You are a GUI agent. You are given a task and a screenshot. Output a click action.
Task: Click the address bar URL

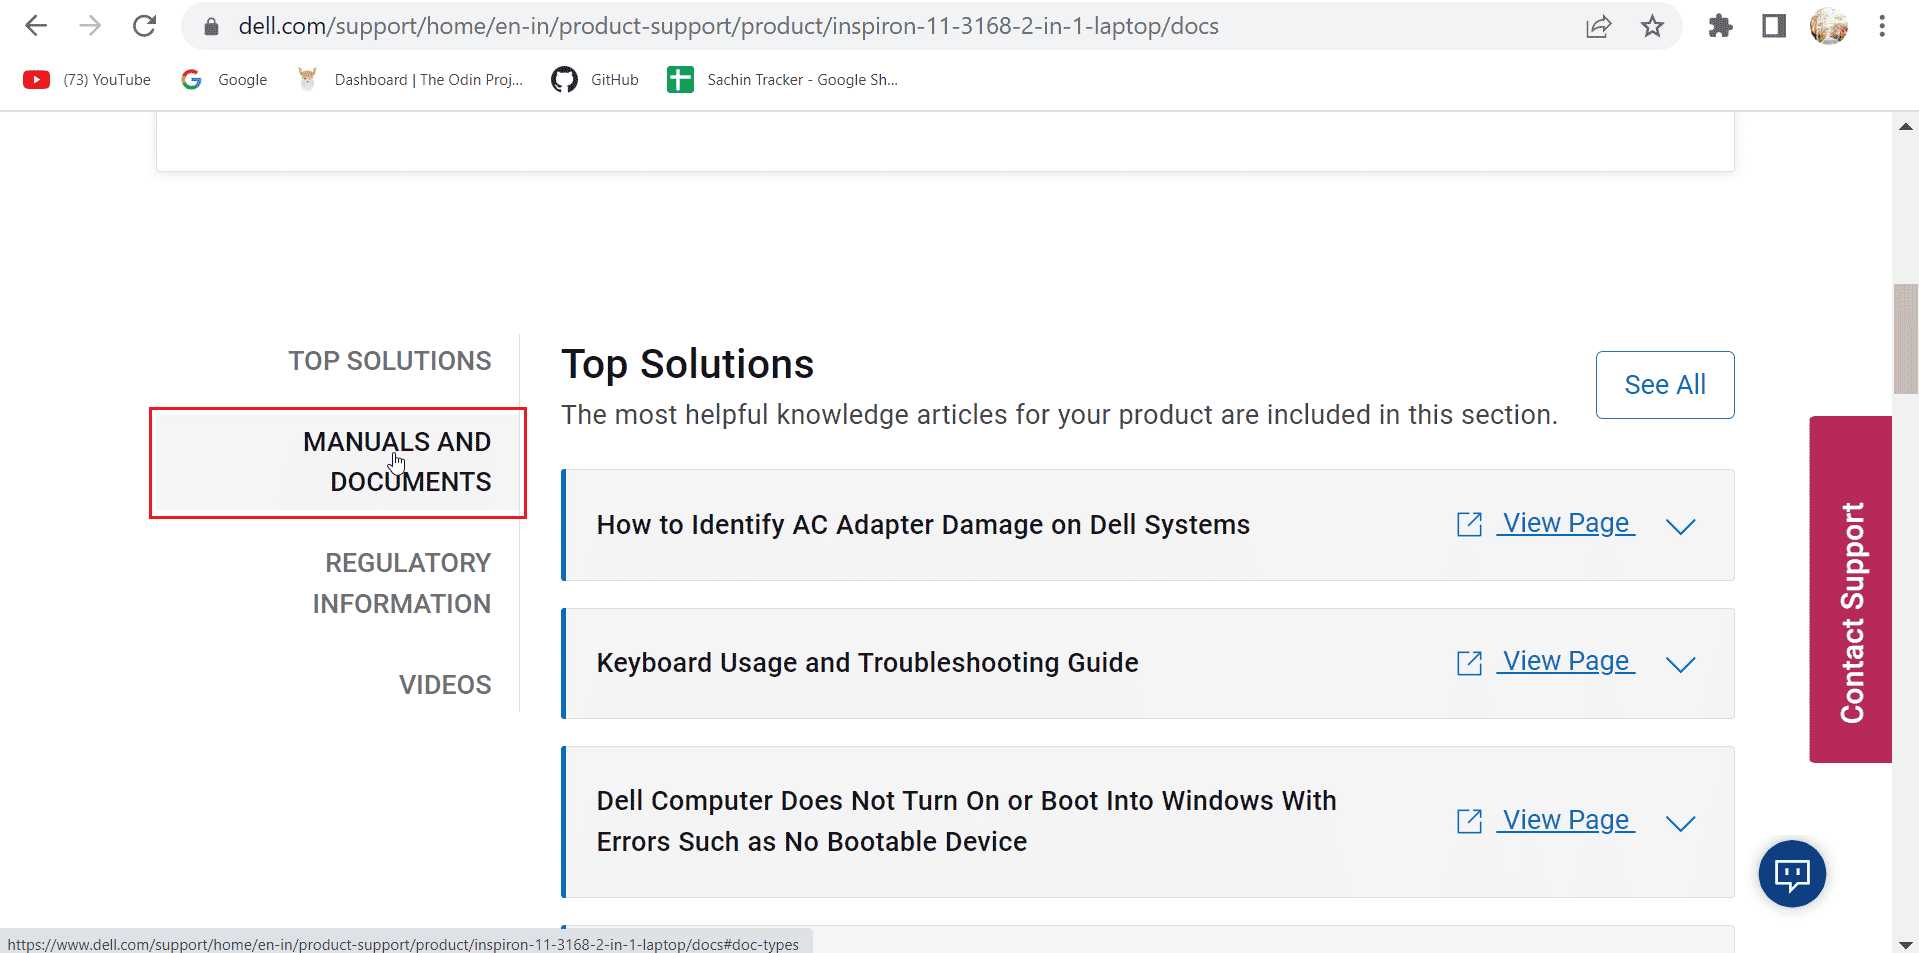click(x=728, y=26)
